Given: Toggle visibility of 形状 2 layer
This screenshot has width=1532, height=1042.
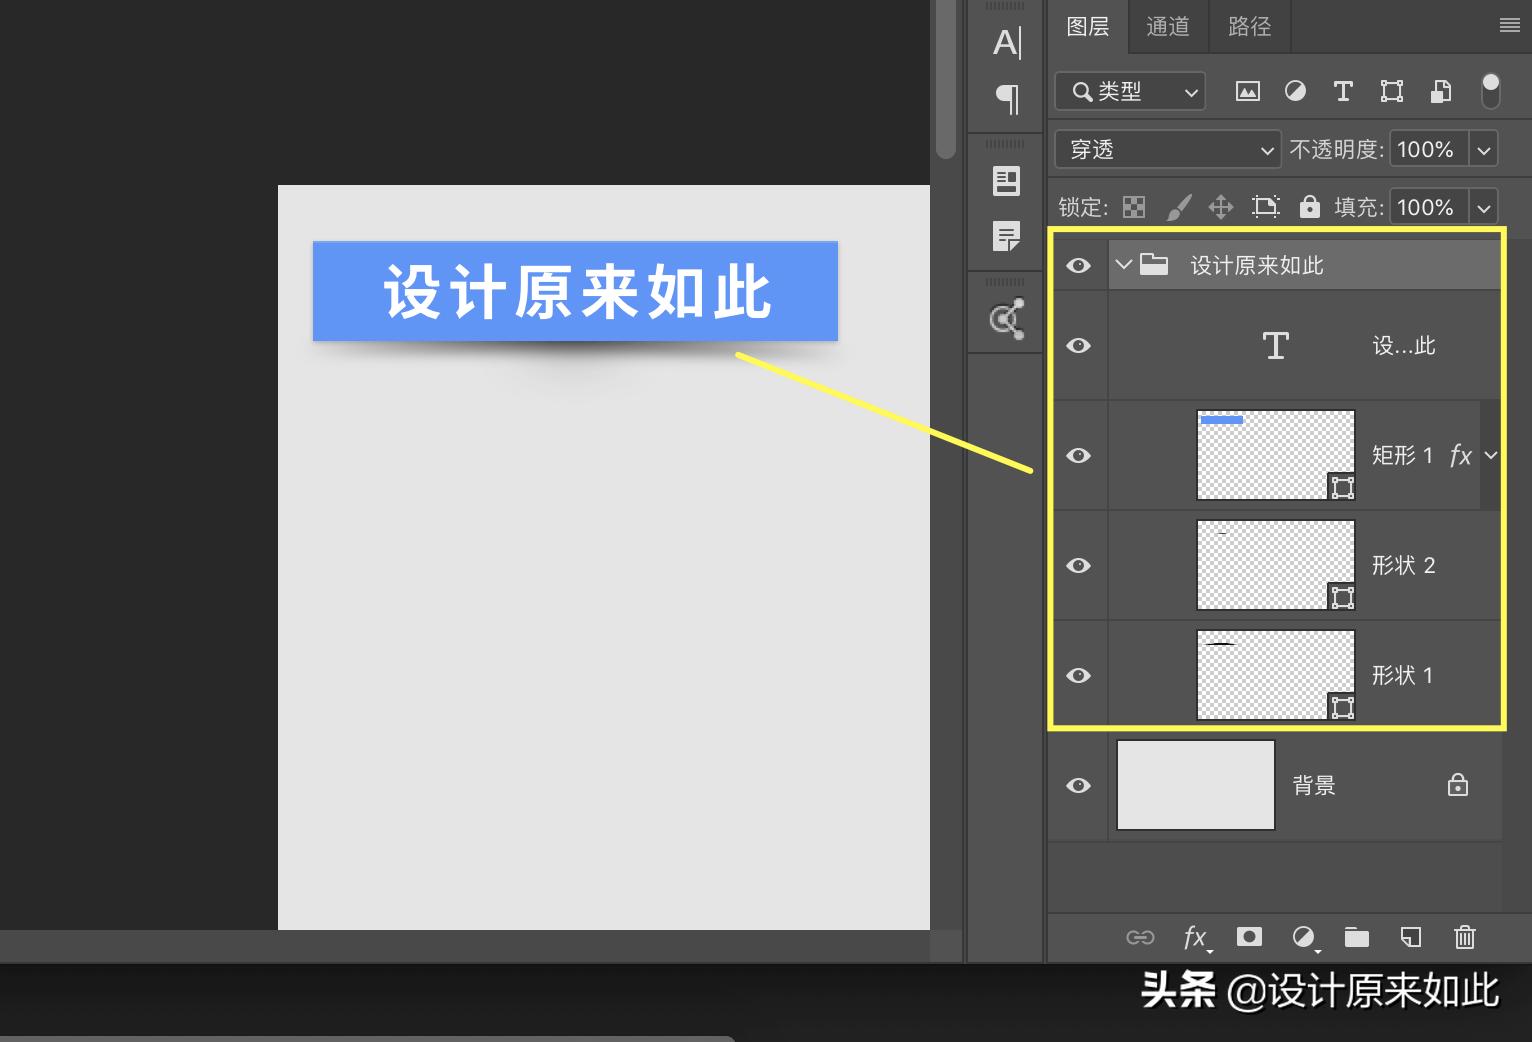Looking at the screenshot, I should [x=1079, y=566].
